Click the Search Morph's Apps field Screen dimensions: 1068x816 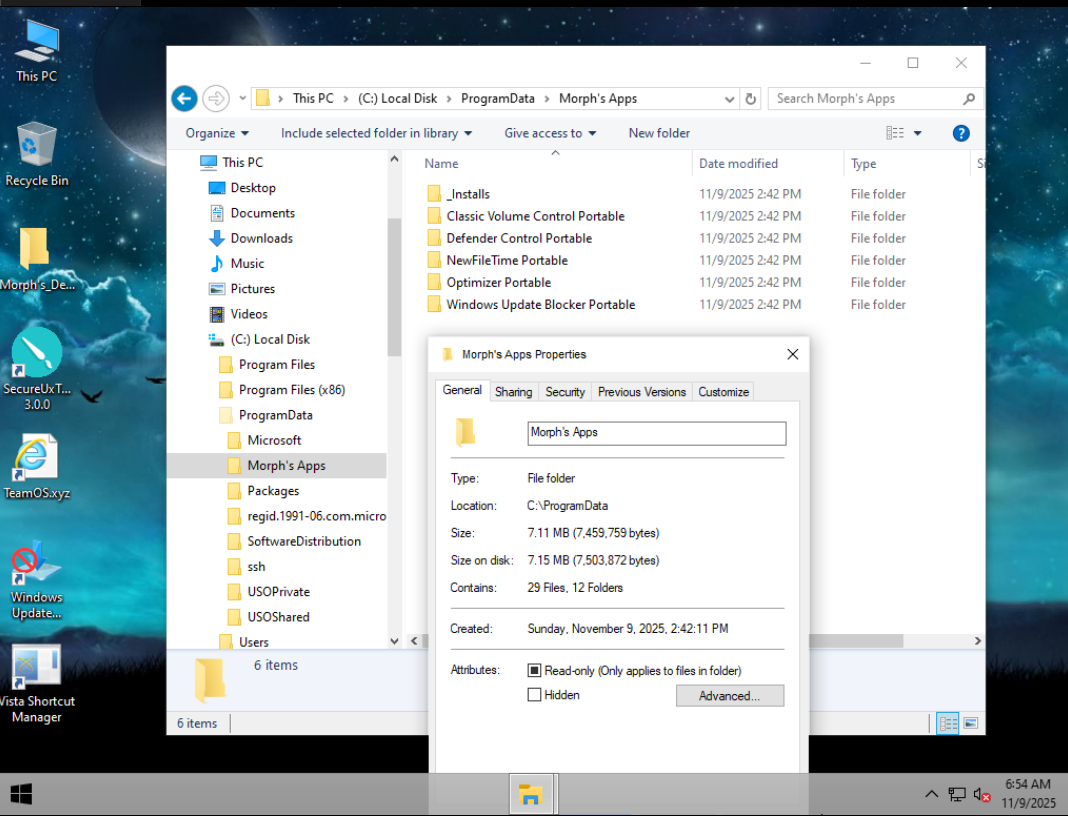(x=865, y=99)
